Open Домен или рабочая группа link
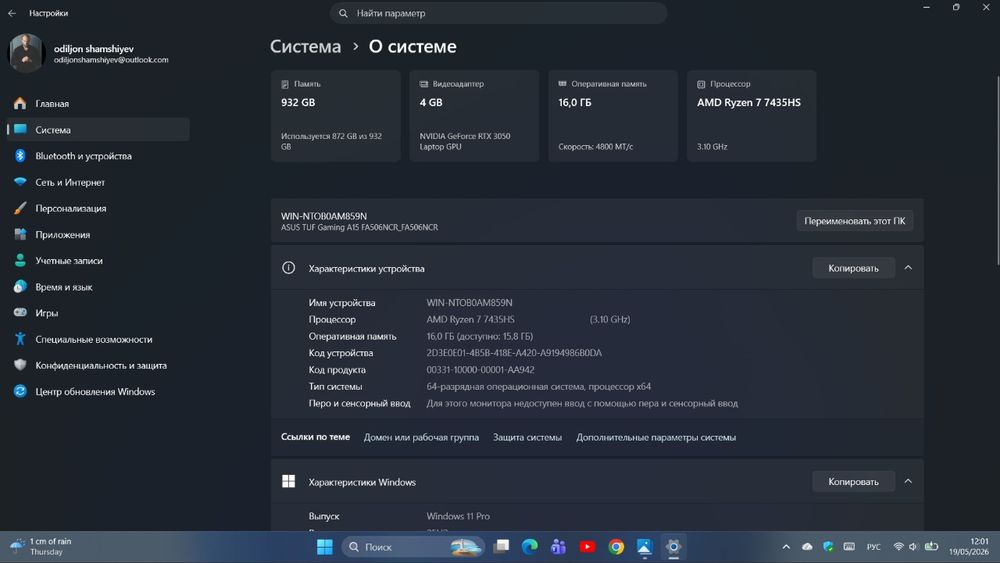Viewport: 1000px width, 563px height. 421,437
